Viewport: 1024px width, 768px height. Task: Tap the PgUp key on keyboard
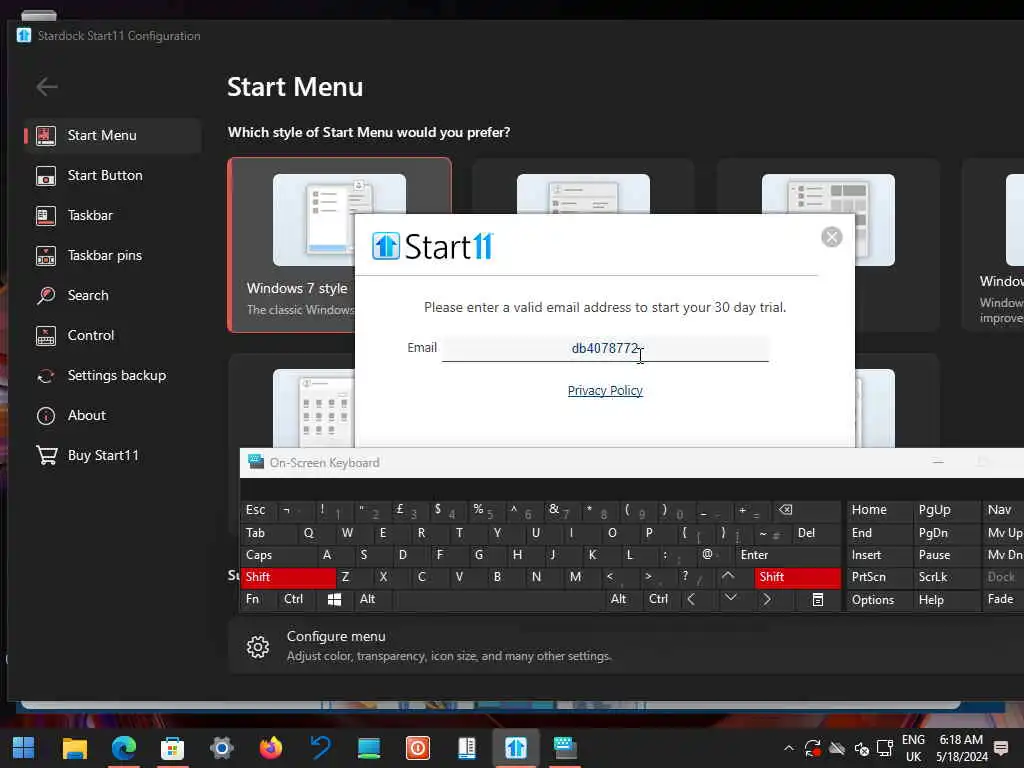point(946,510)
